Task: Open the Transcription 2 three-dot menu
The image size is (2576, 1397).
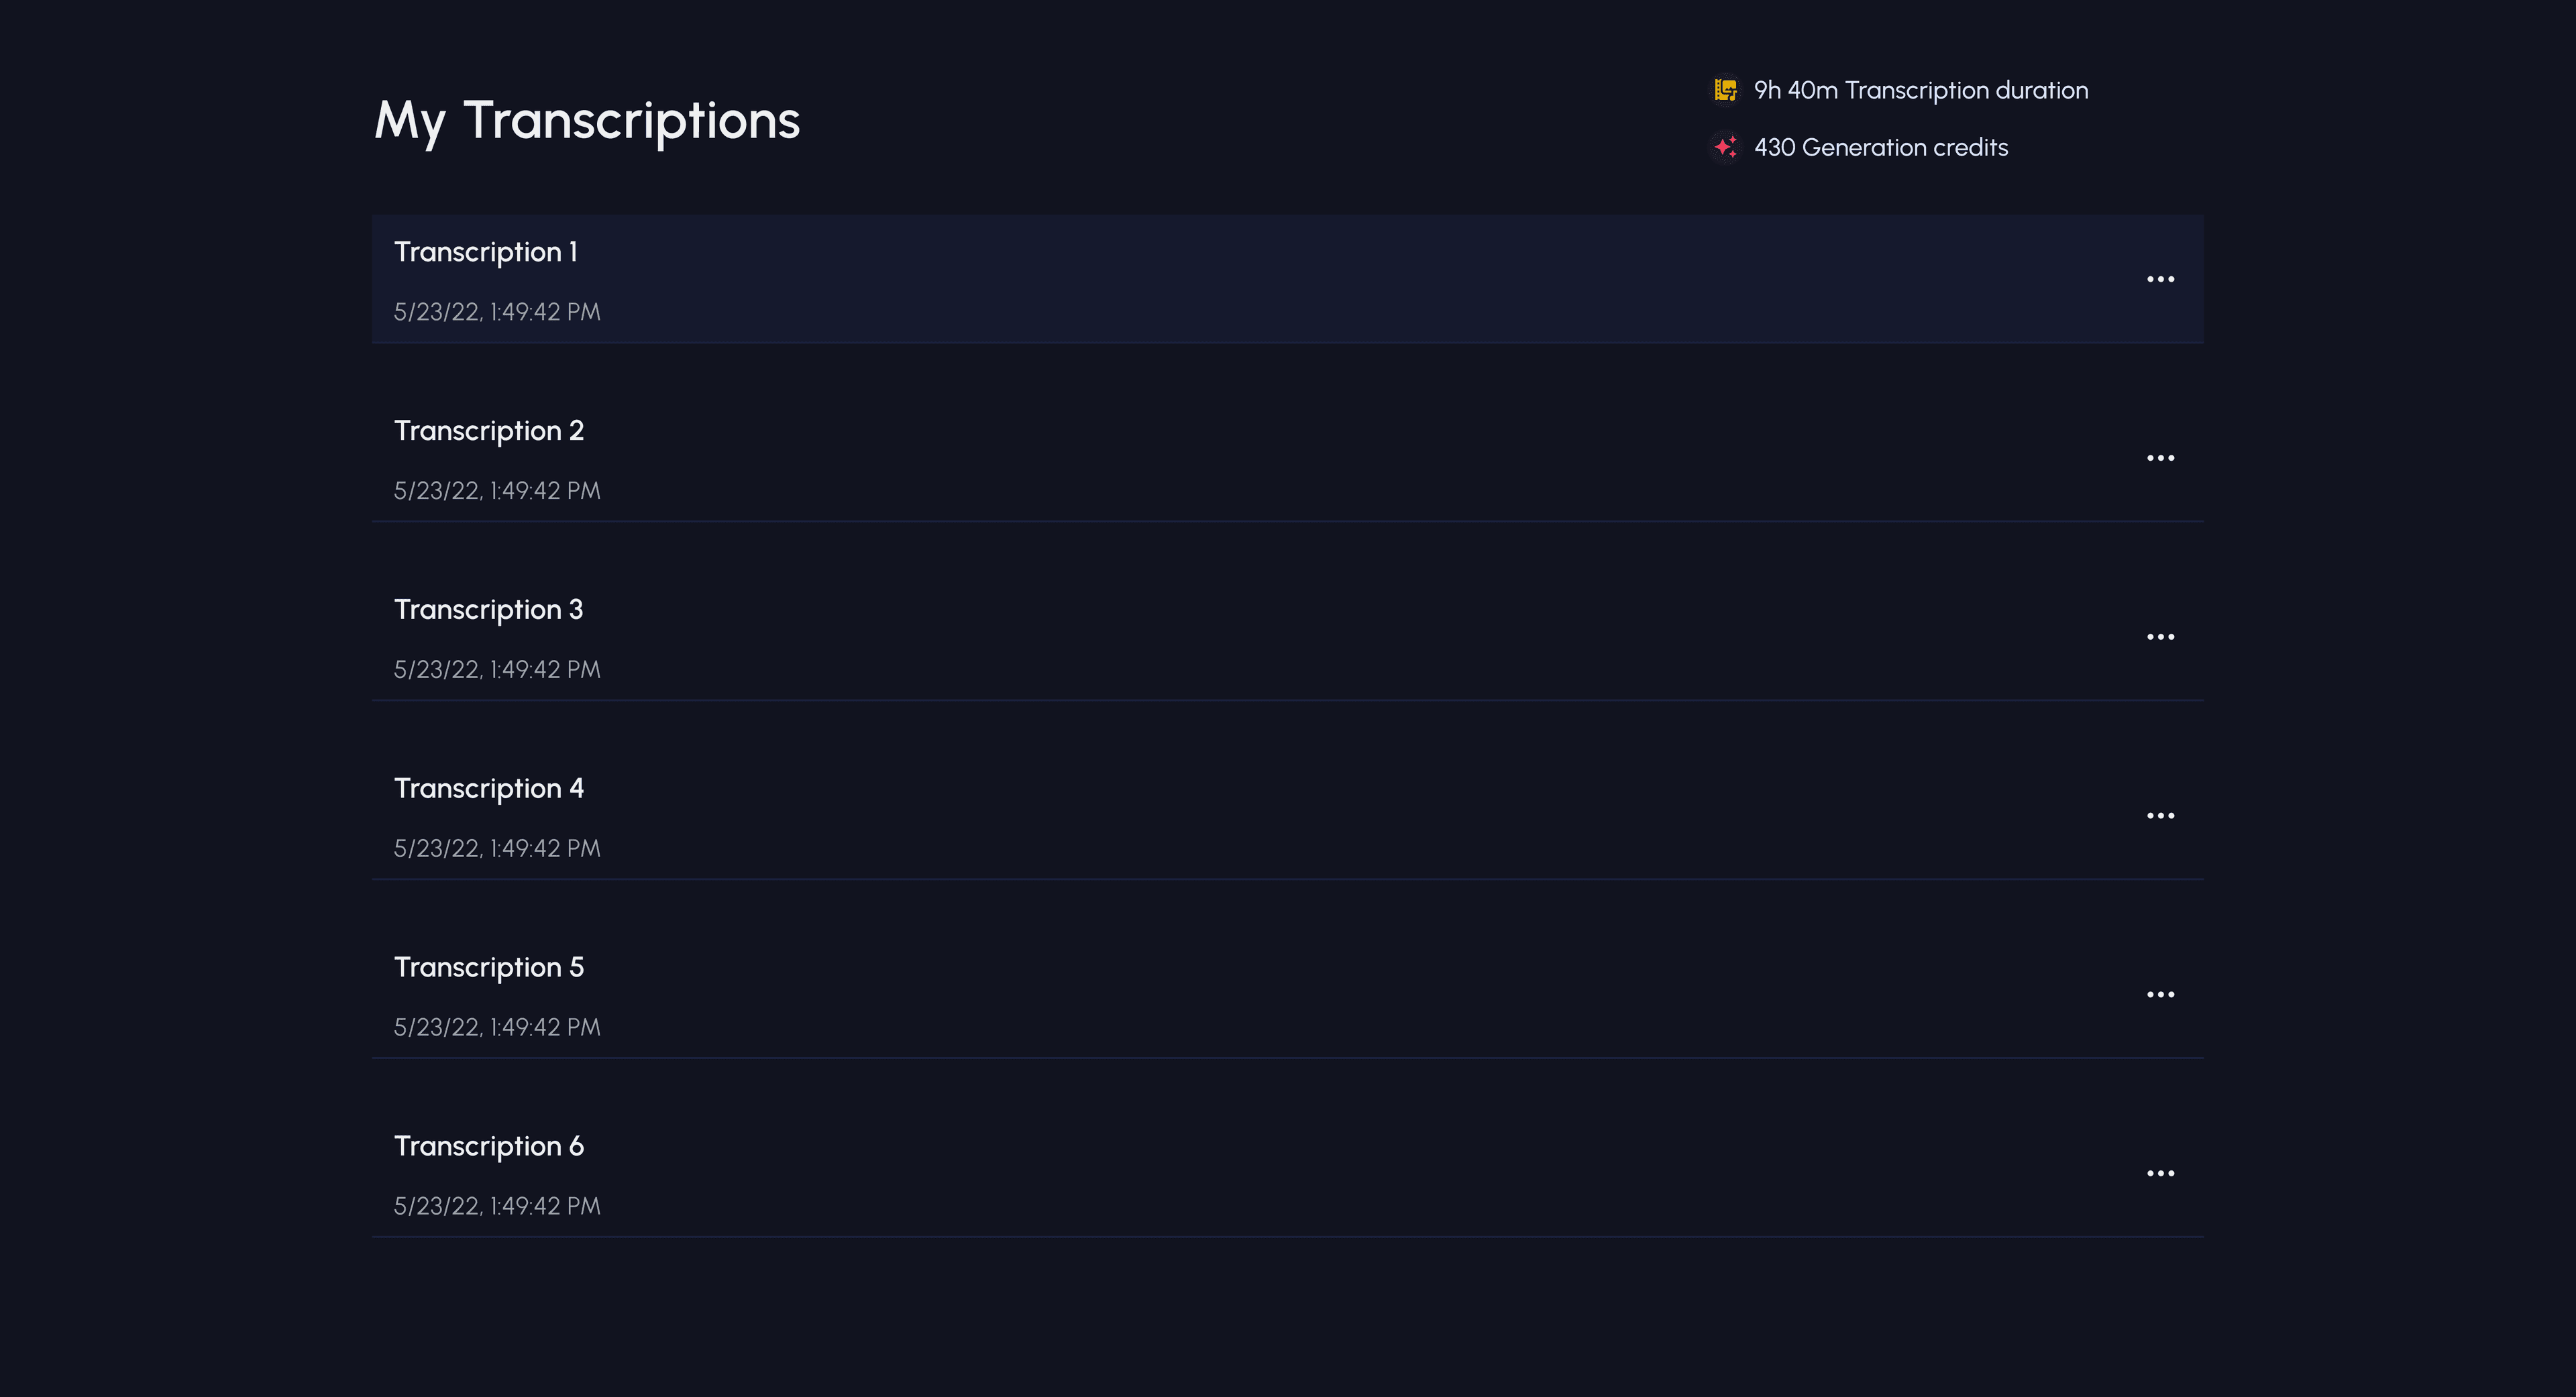Action: (2160, 458)
